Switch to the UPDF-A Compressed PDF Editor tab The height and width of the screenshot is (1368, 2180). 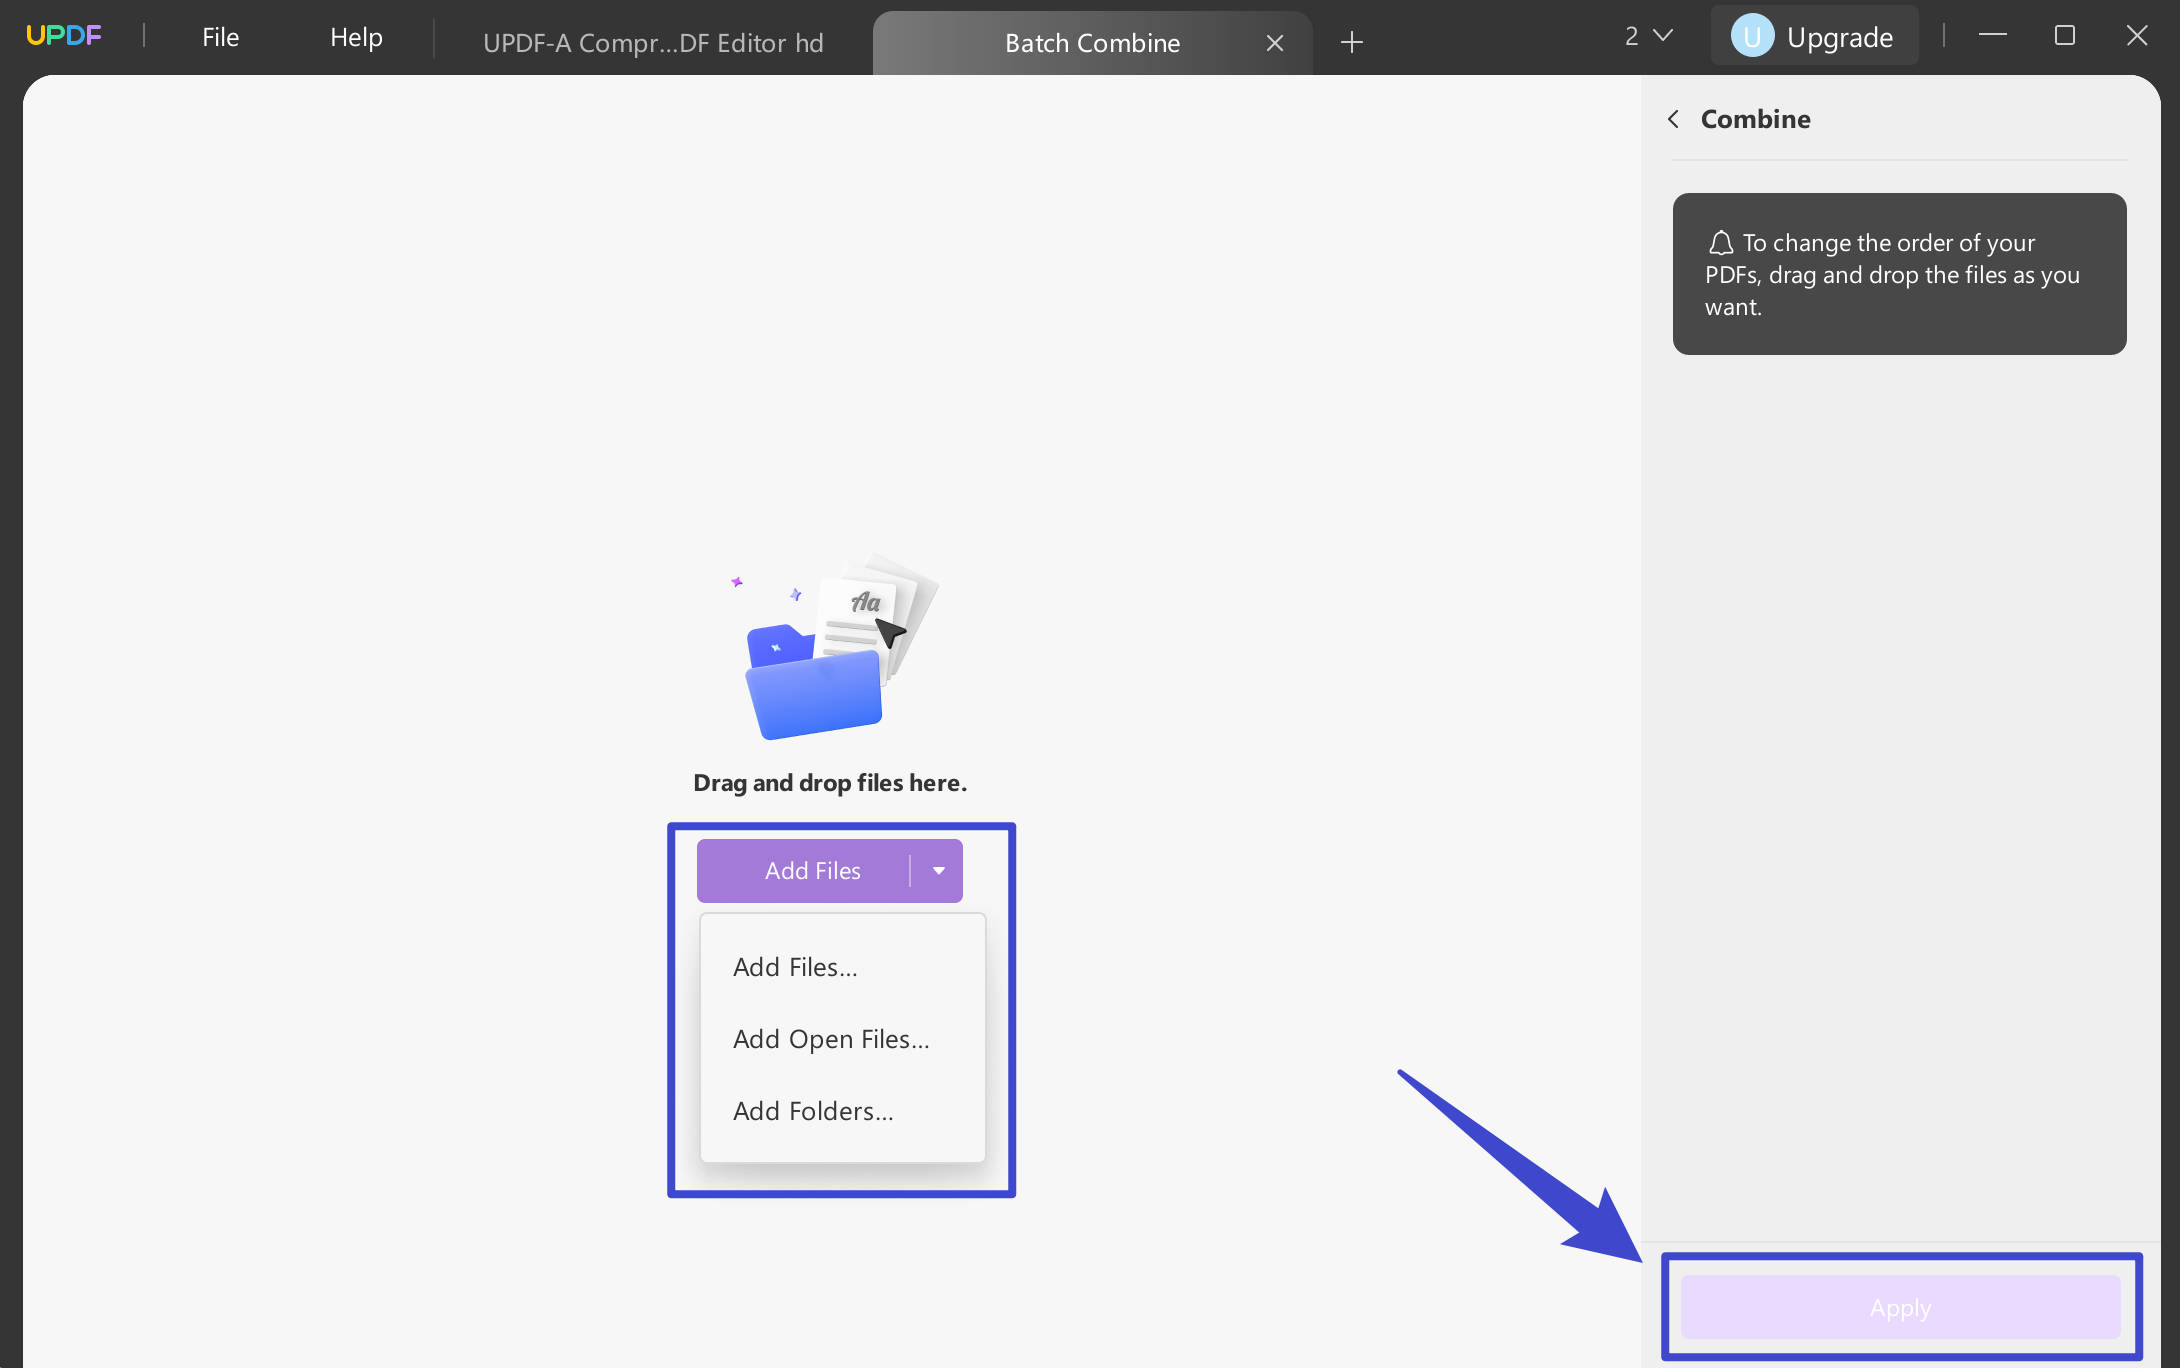[653, 42]
